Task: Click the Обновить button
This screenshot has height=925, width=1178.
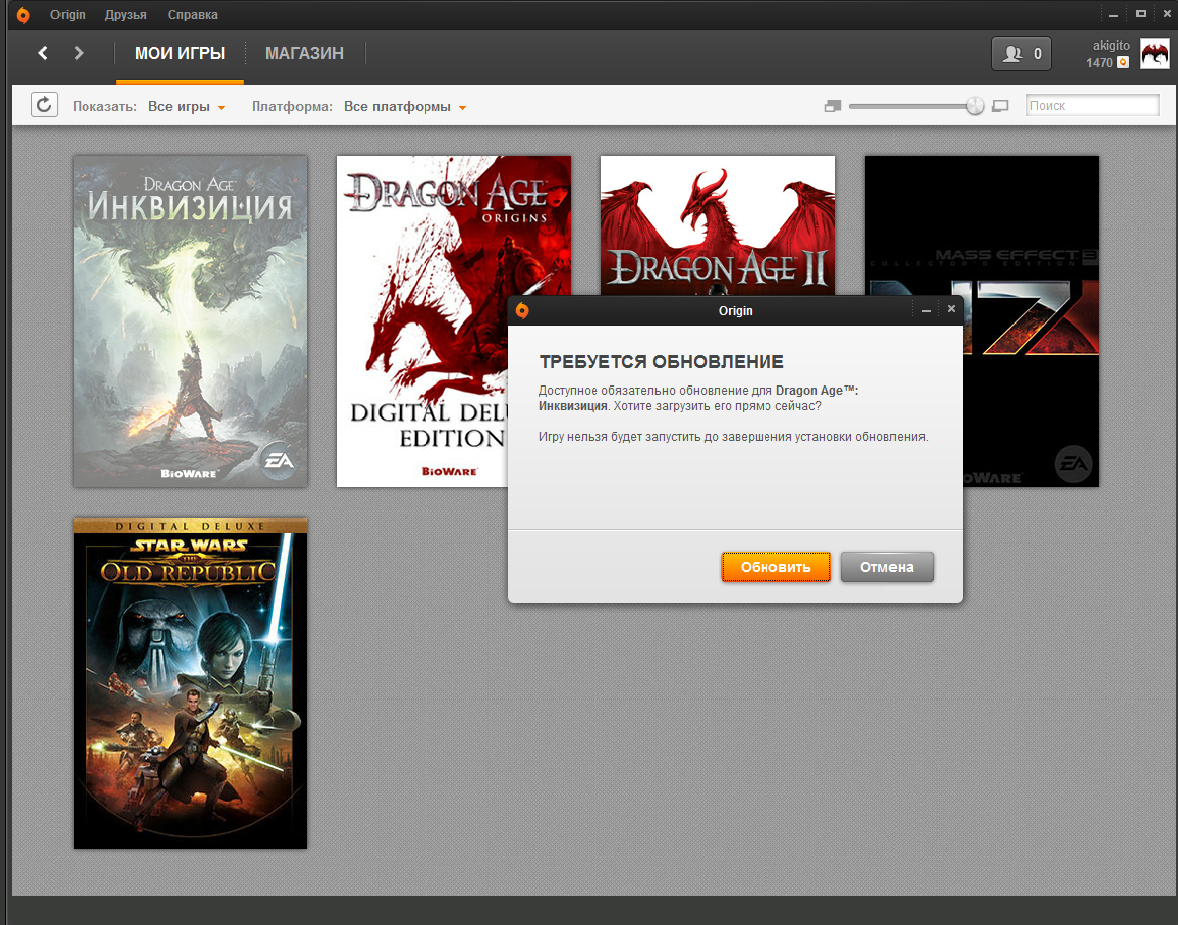Action: coord(776,567)
